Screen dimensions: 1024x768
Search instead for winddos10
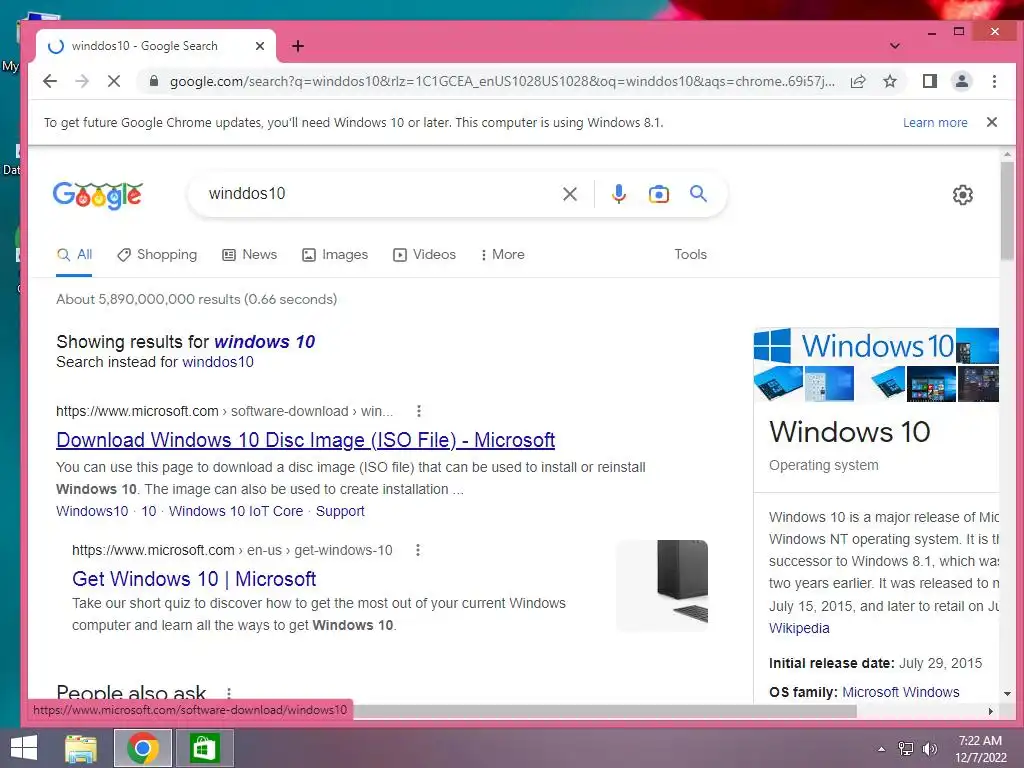[x=217, y=362]
